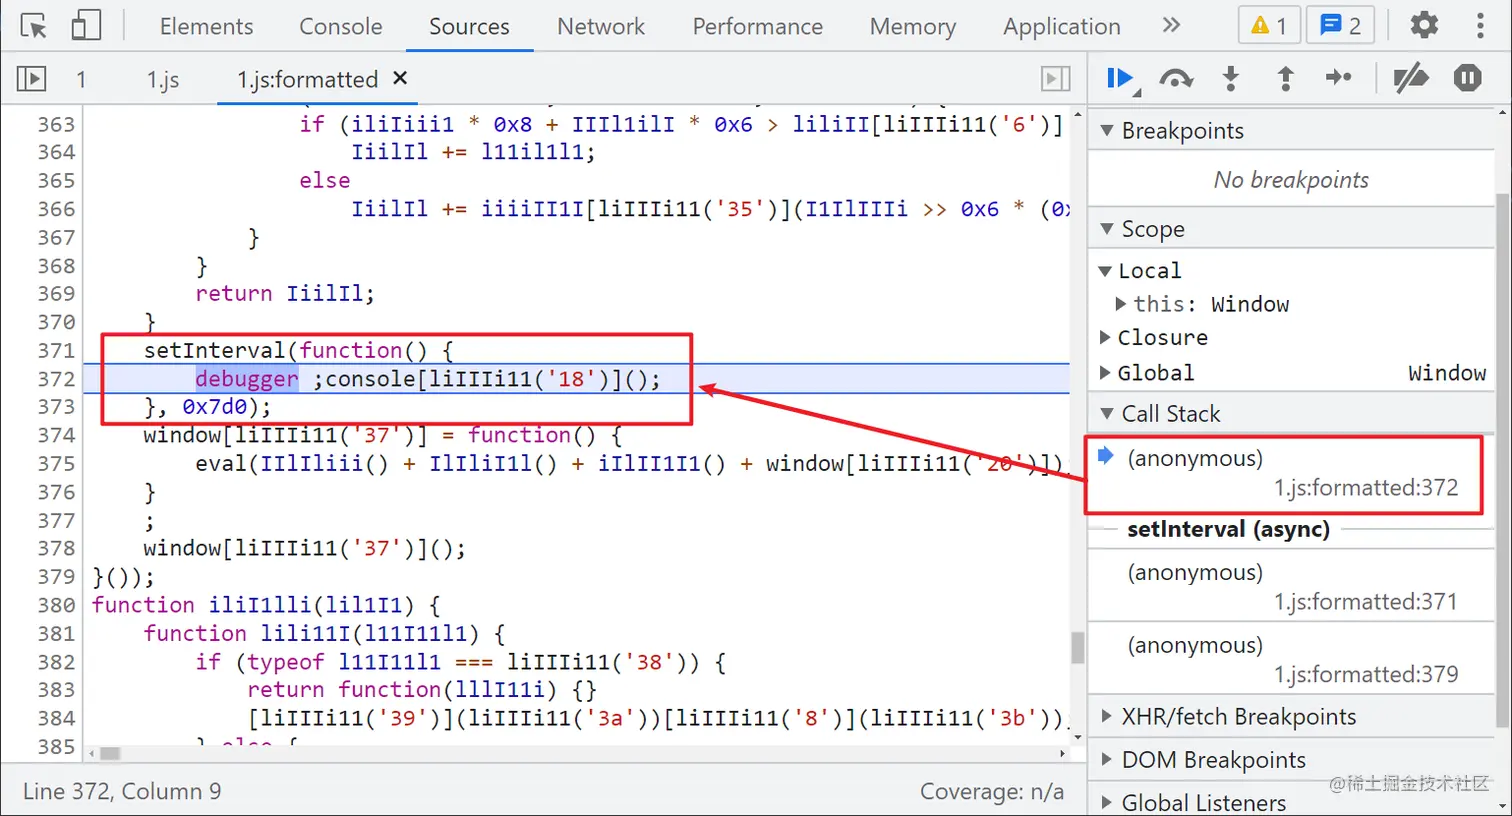Select call frame at 1.js:formatted:371

1290,587
